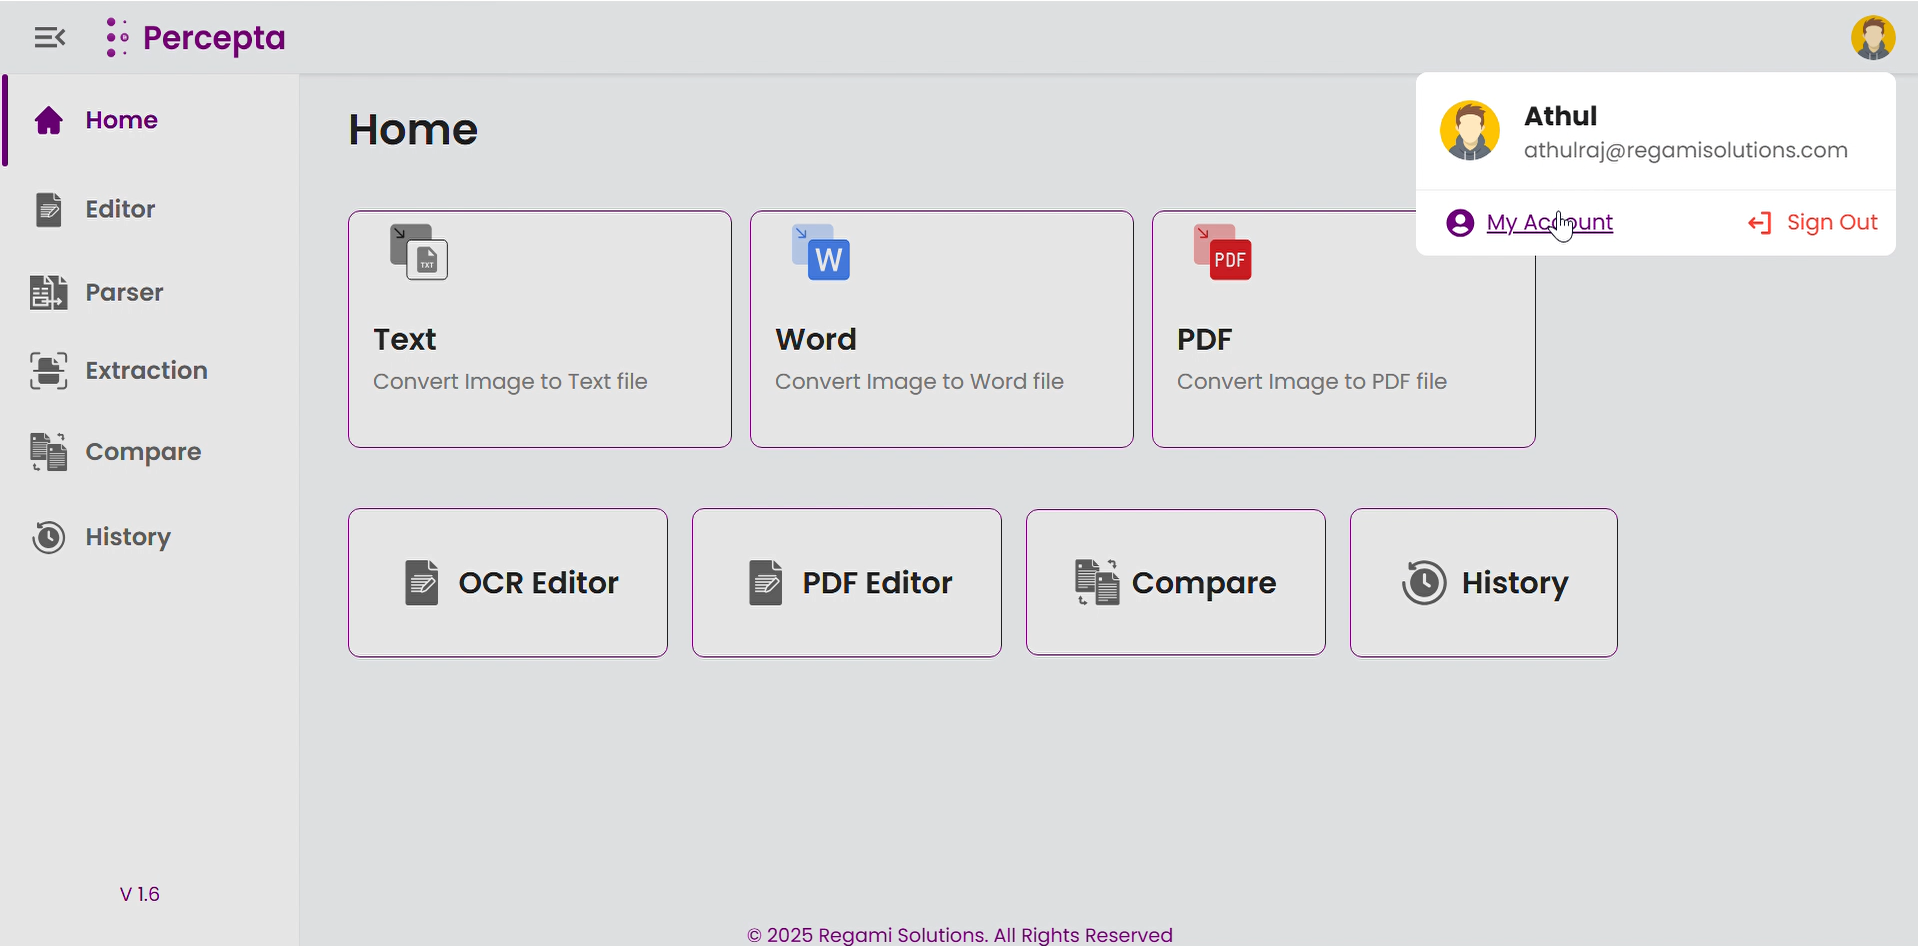Open the profile avatar dropdown
The image size is (1918, 946).
click(x=1872, y=37)
